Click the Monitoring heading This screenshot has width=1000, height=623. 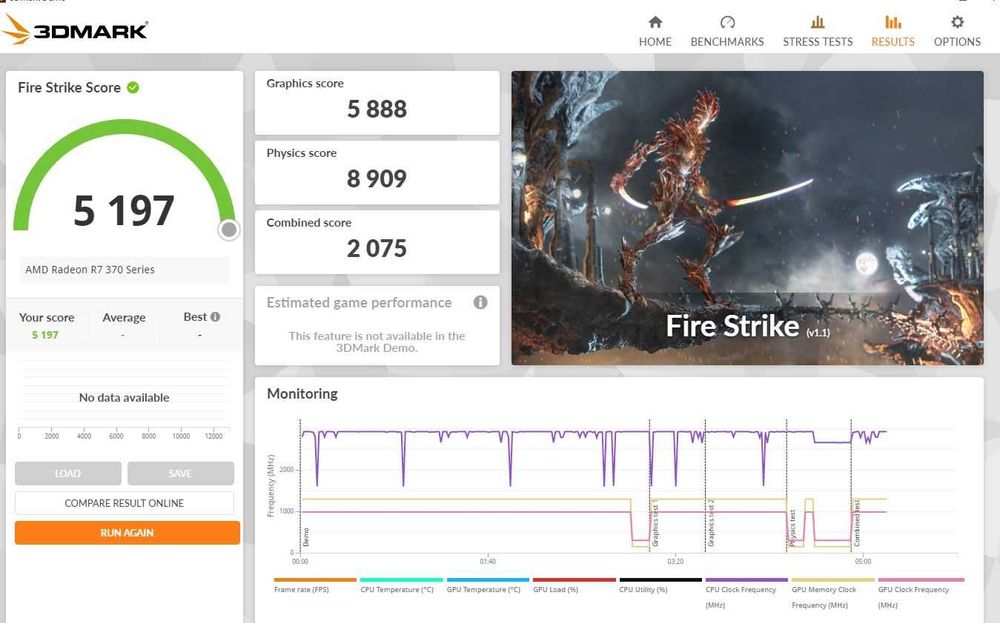click(x=302, y=393)
